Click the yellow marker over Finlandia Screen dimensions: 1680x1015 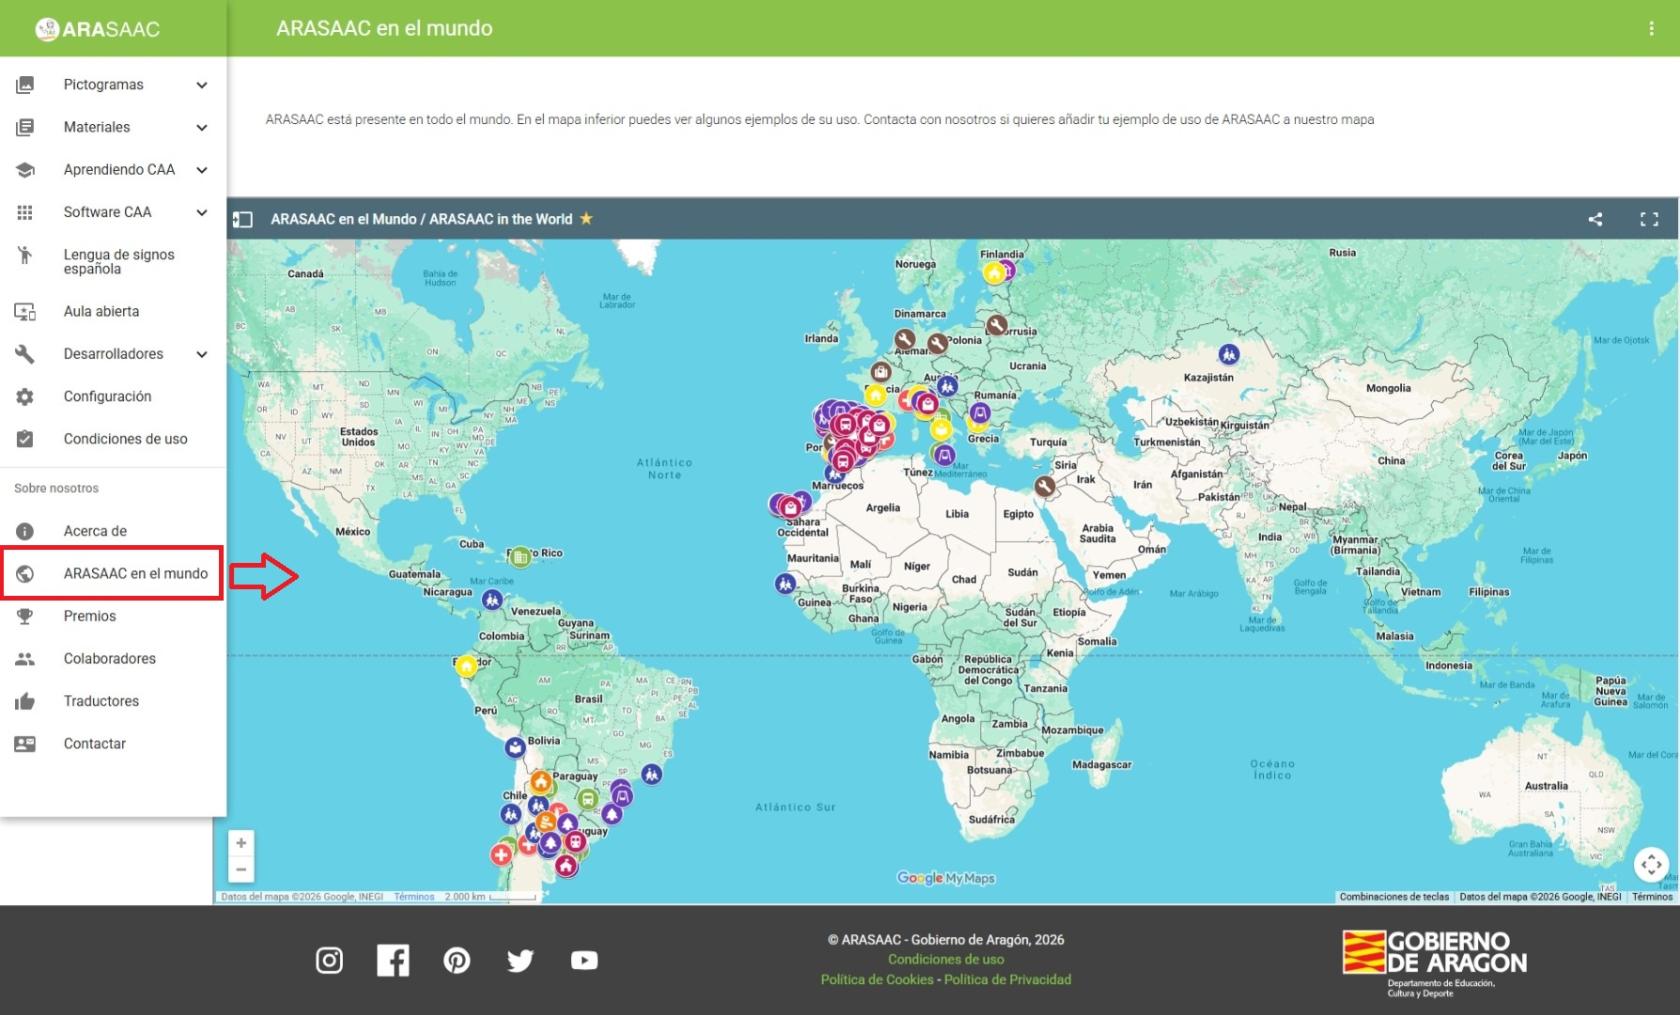click(993, 272)
